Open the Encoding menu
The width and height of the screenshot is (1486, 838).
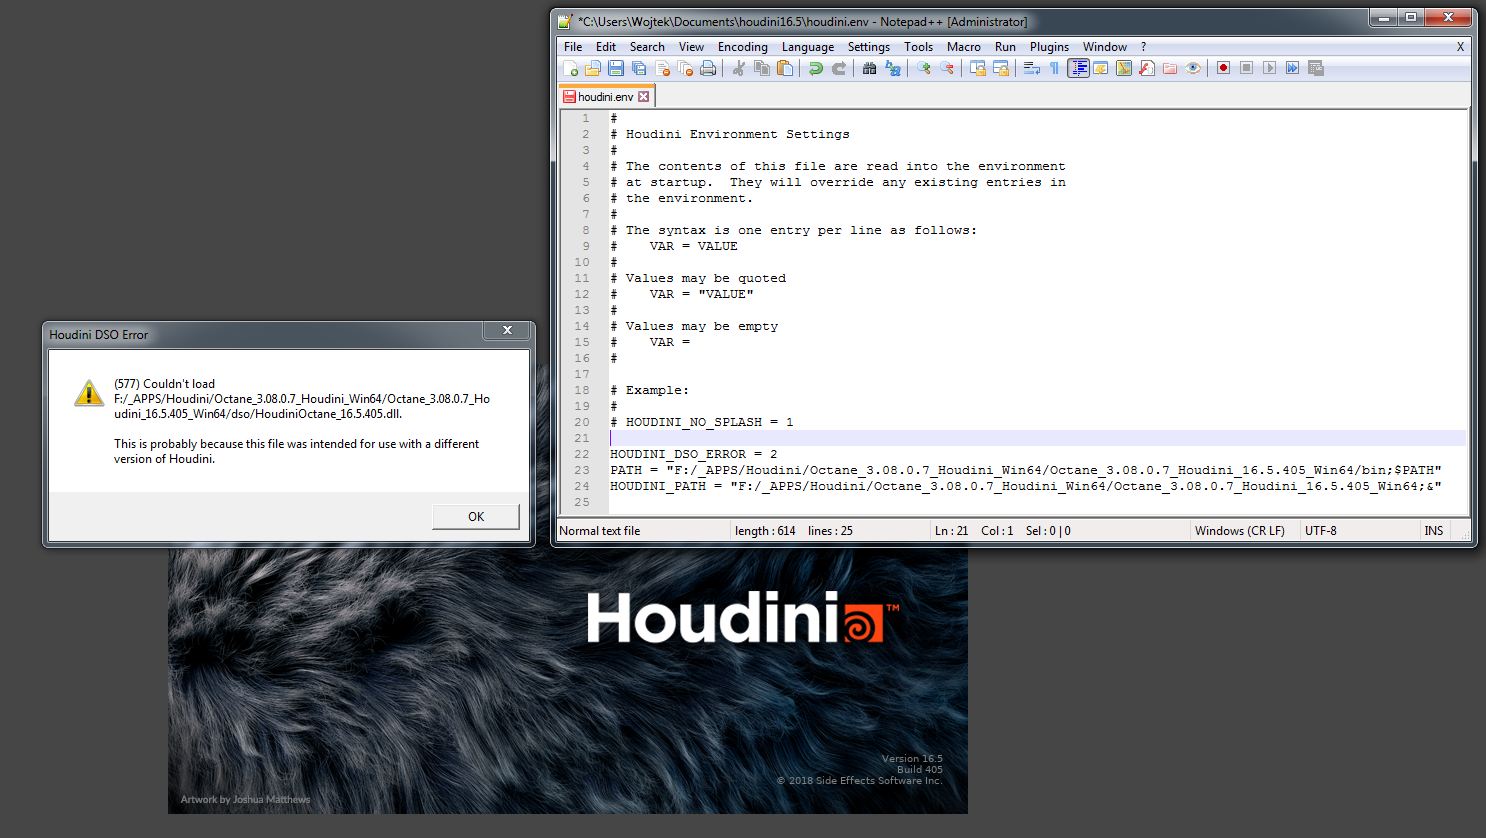click(743, 47)
